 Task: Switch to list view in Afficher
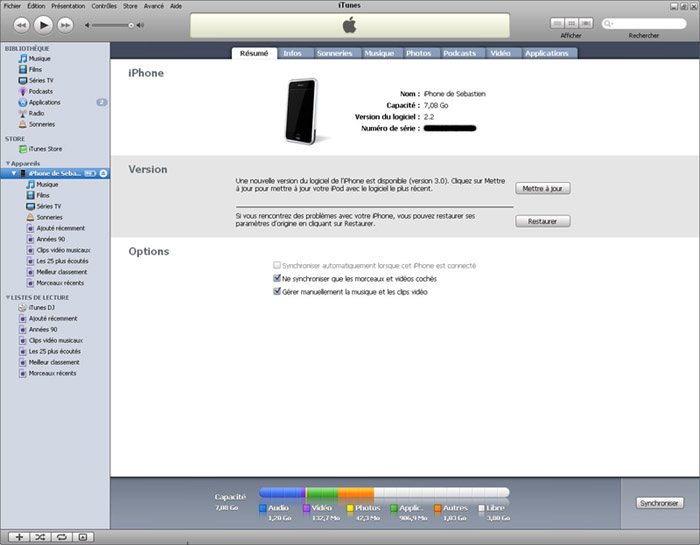[x=557, y=23]
